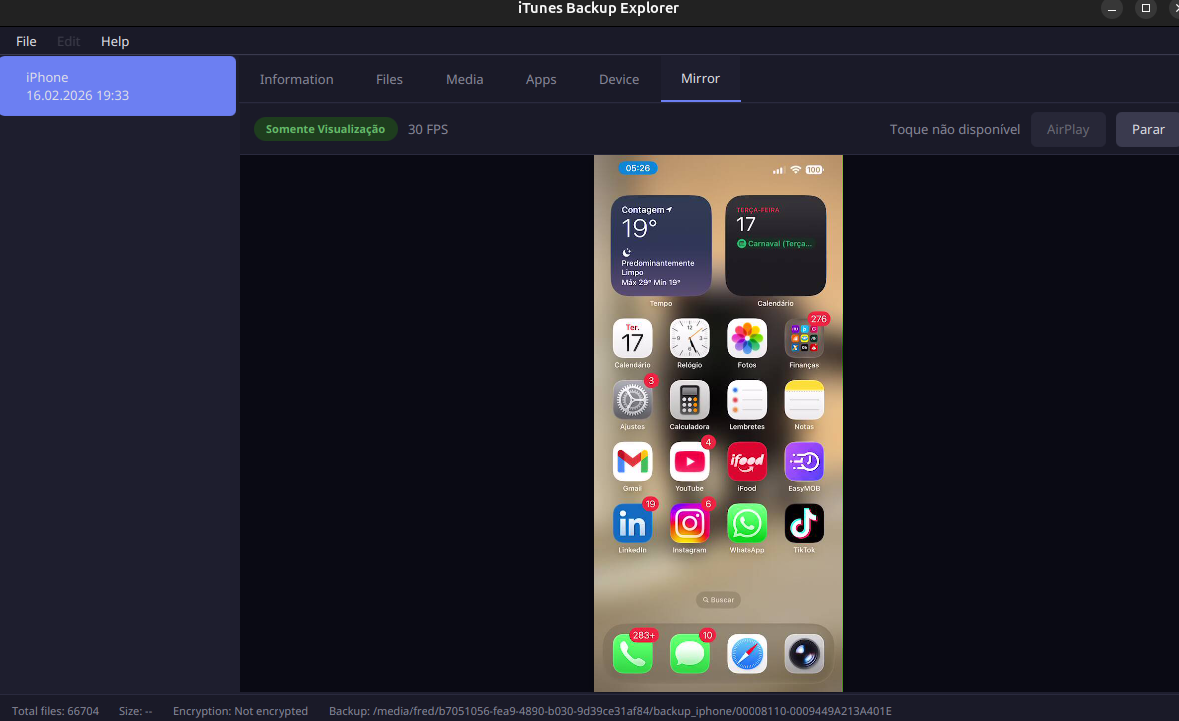
Task: Tap the Phone icon in dock
Action: pyautogui.click(x=632, y=653)
